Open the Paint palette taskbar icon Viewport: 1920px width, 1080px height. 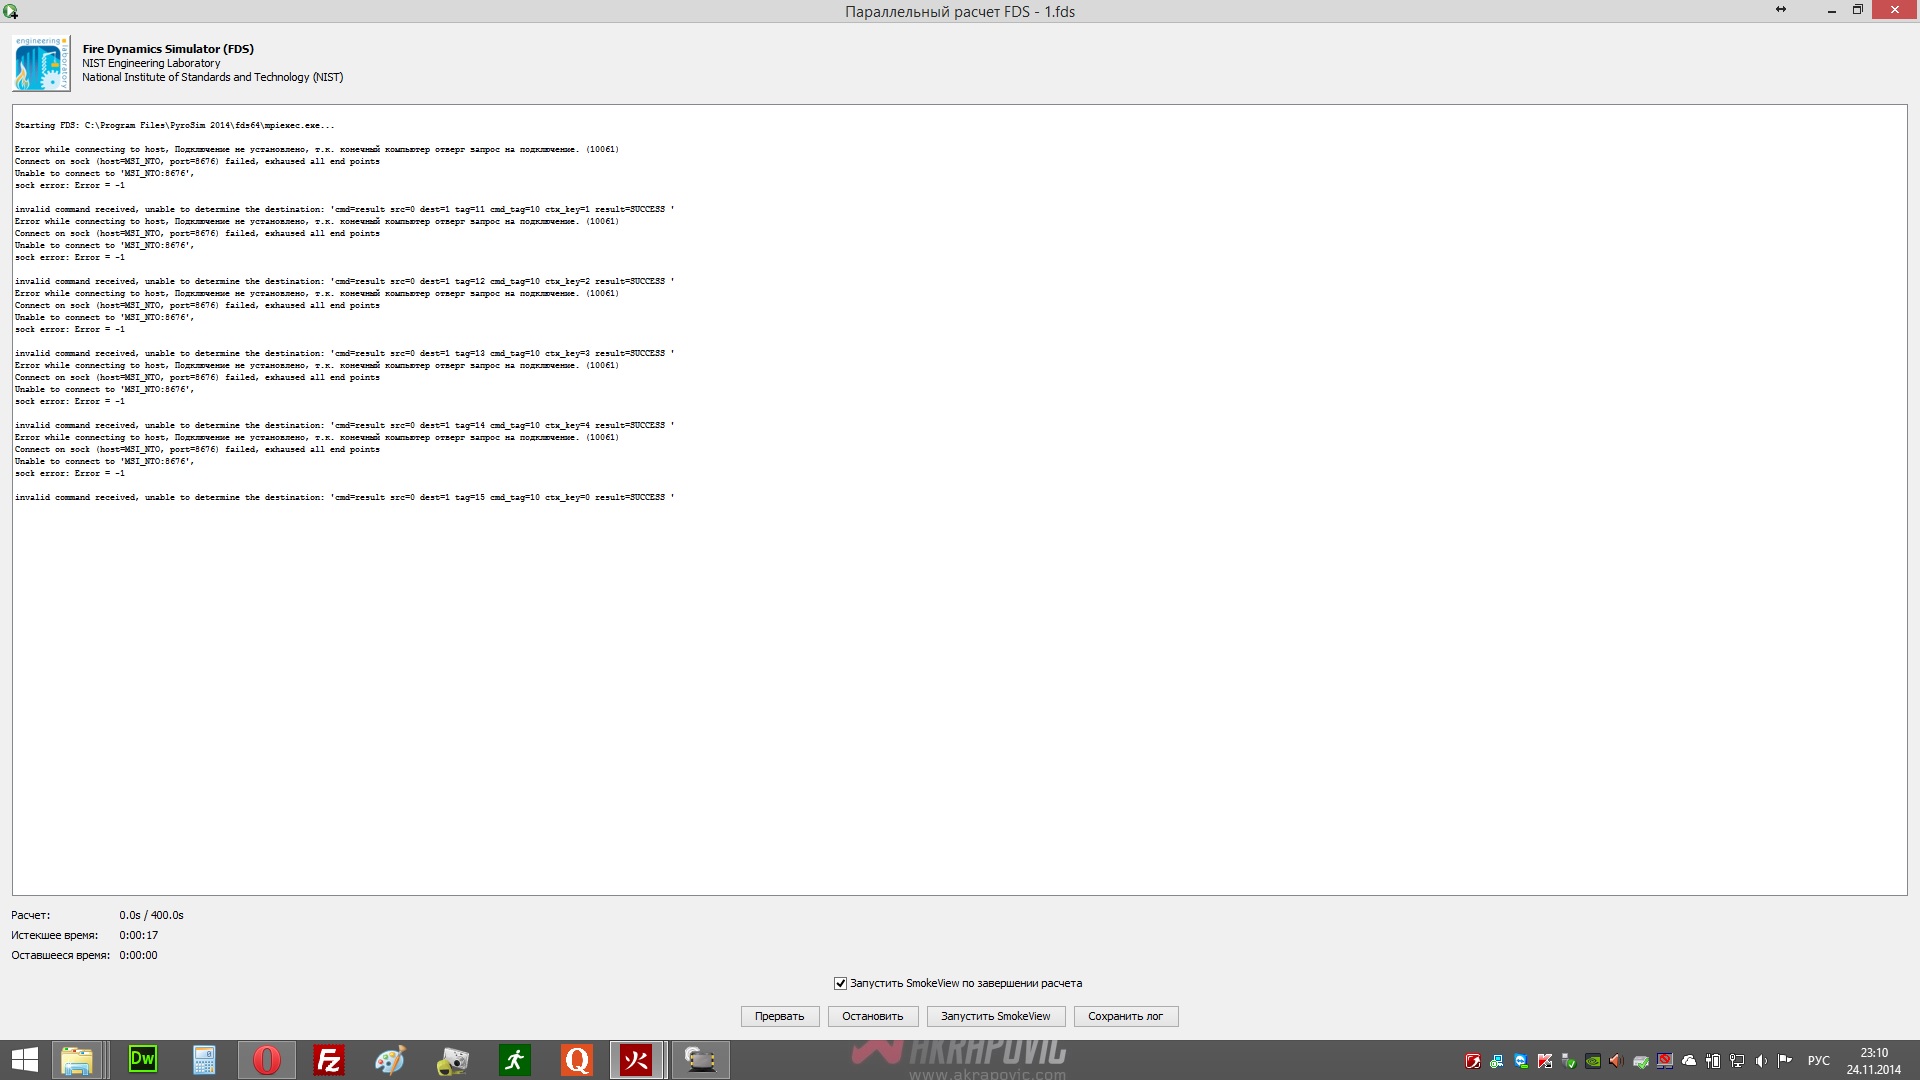point(390,1060)
